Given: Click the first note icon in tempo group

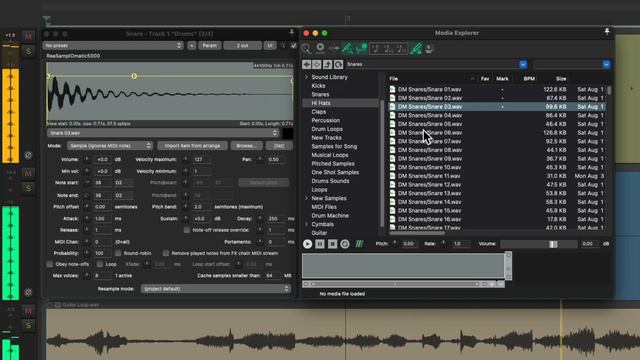Looking at the screenshot, I should click(x=376, y=49).
